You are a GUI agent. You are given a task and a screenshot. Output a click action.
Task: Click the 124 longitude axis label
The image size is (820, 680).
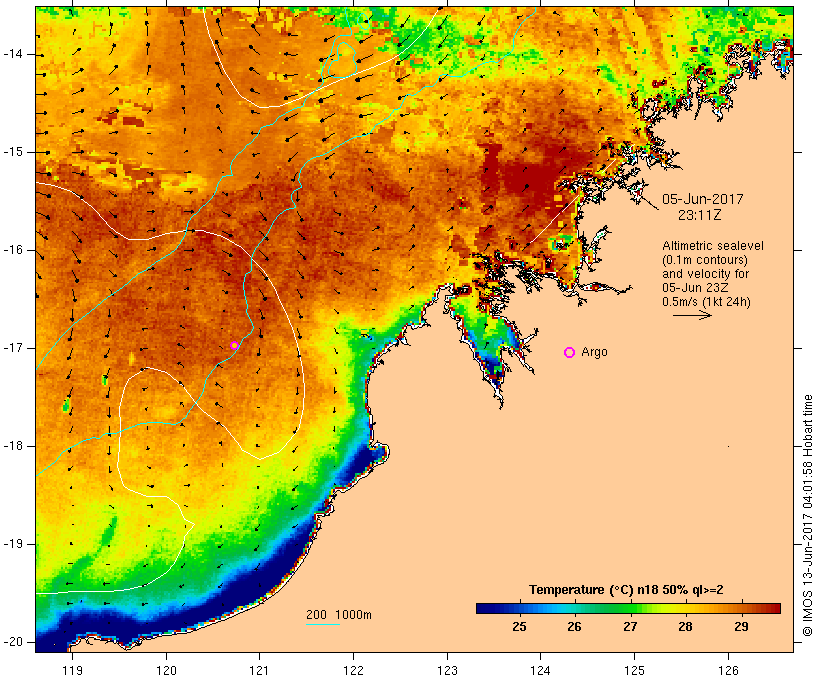tap(540, 670)
